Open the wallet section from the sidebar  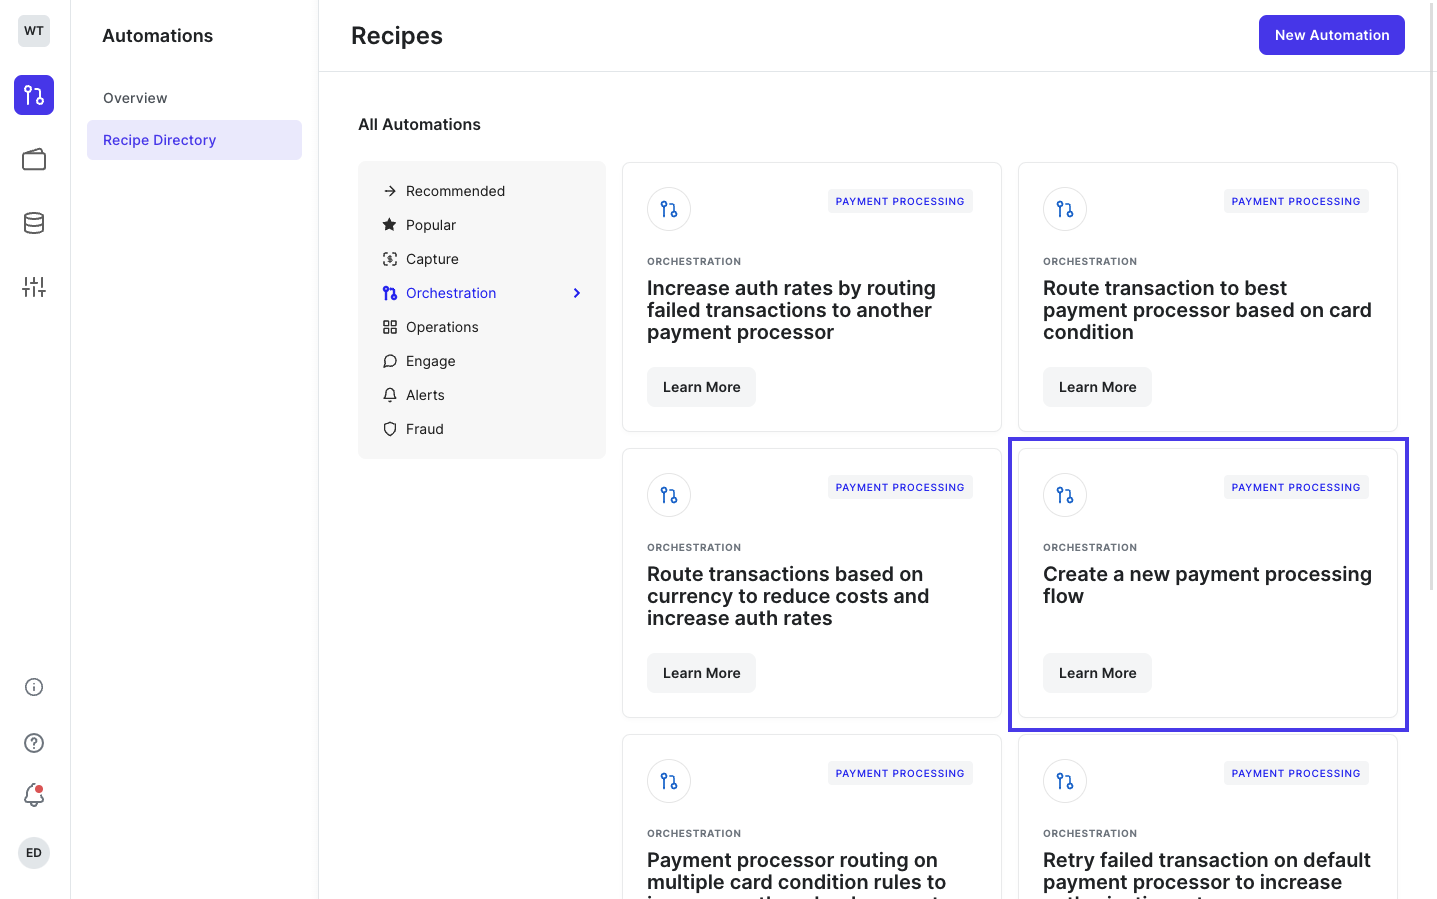pos(33,159)
